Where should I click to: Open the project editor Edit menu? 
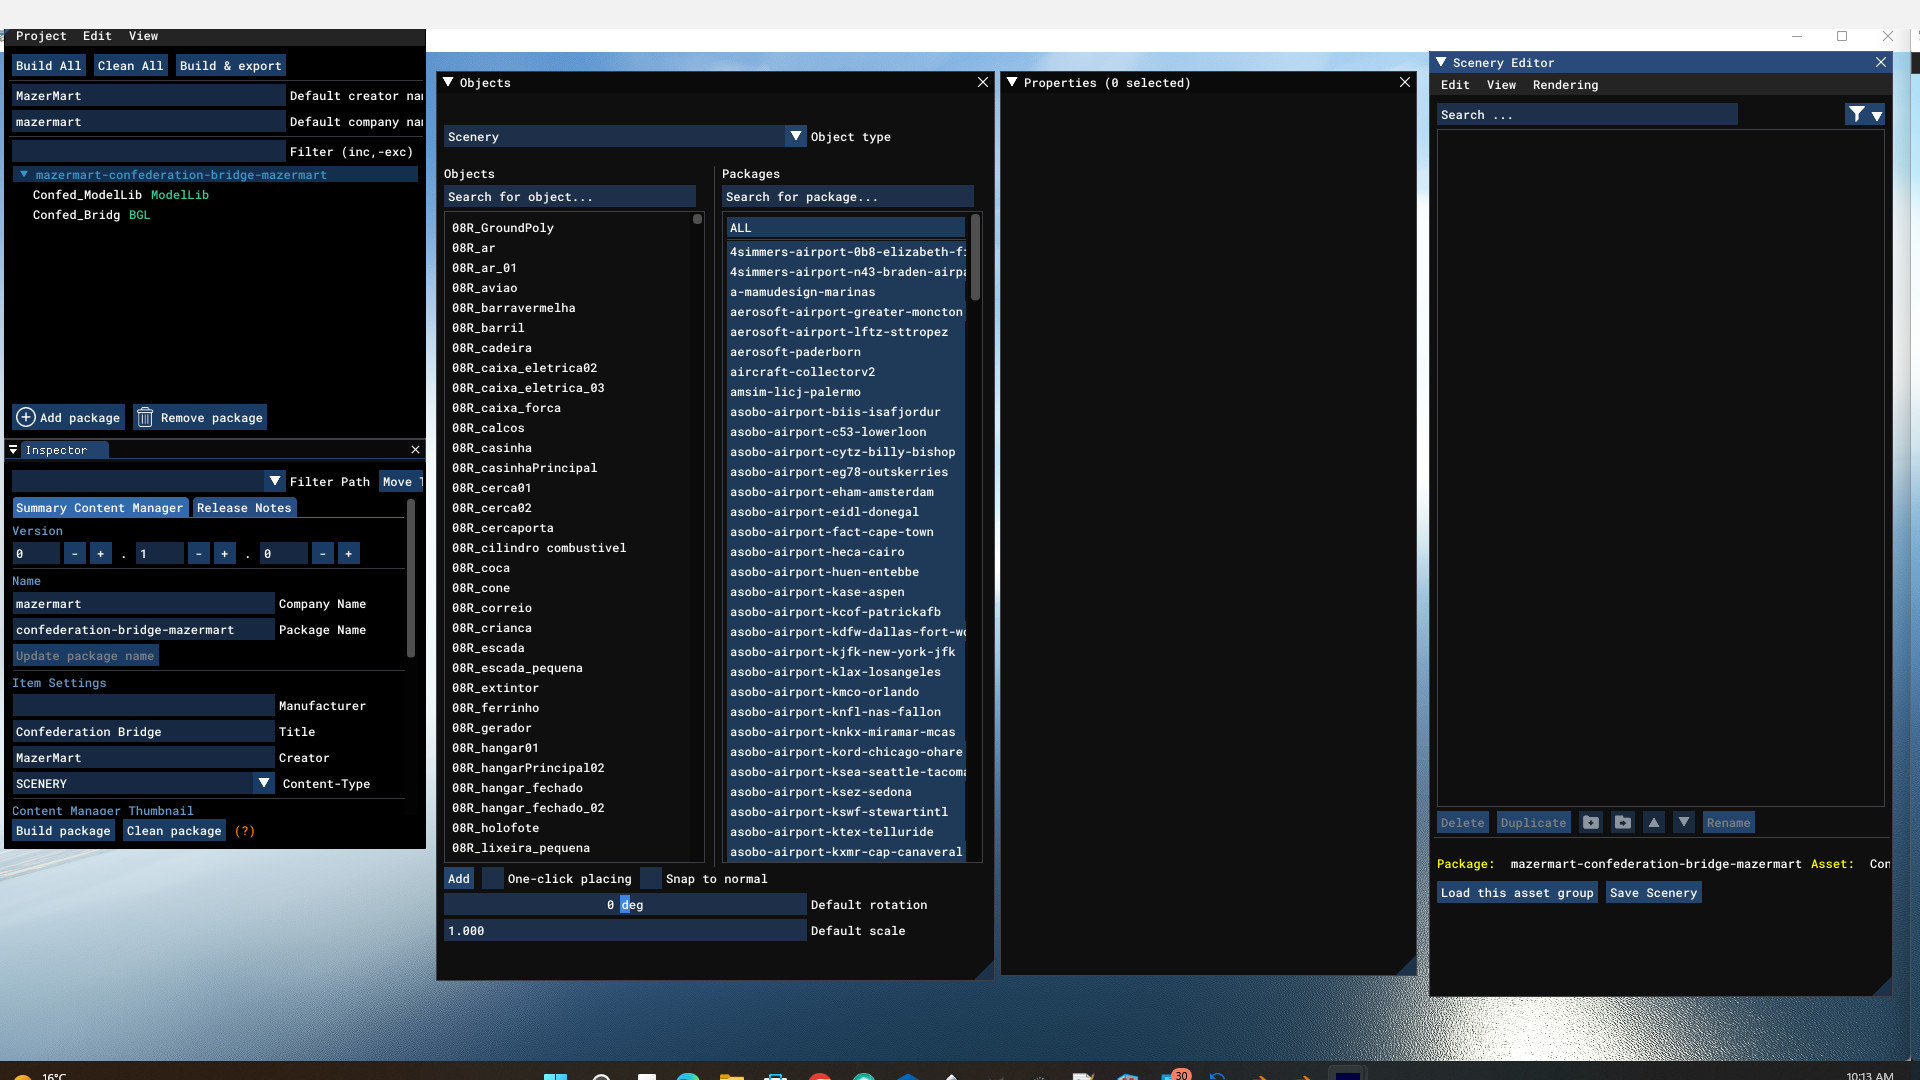coord(97,36)
